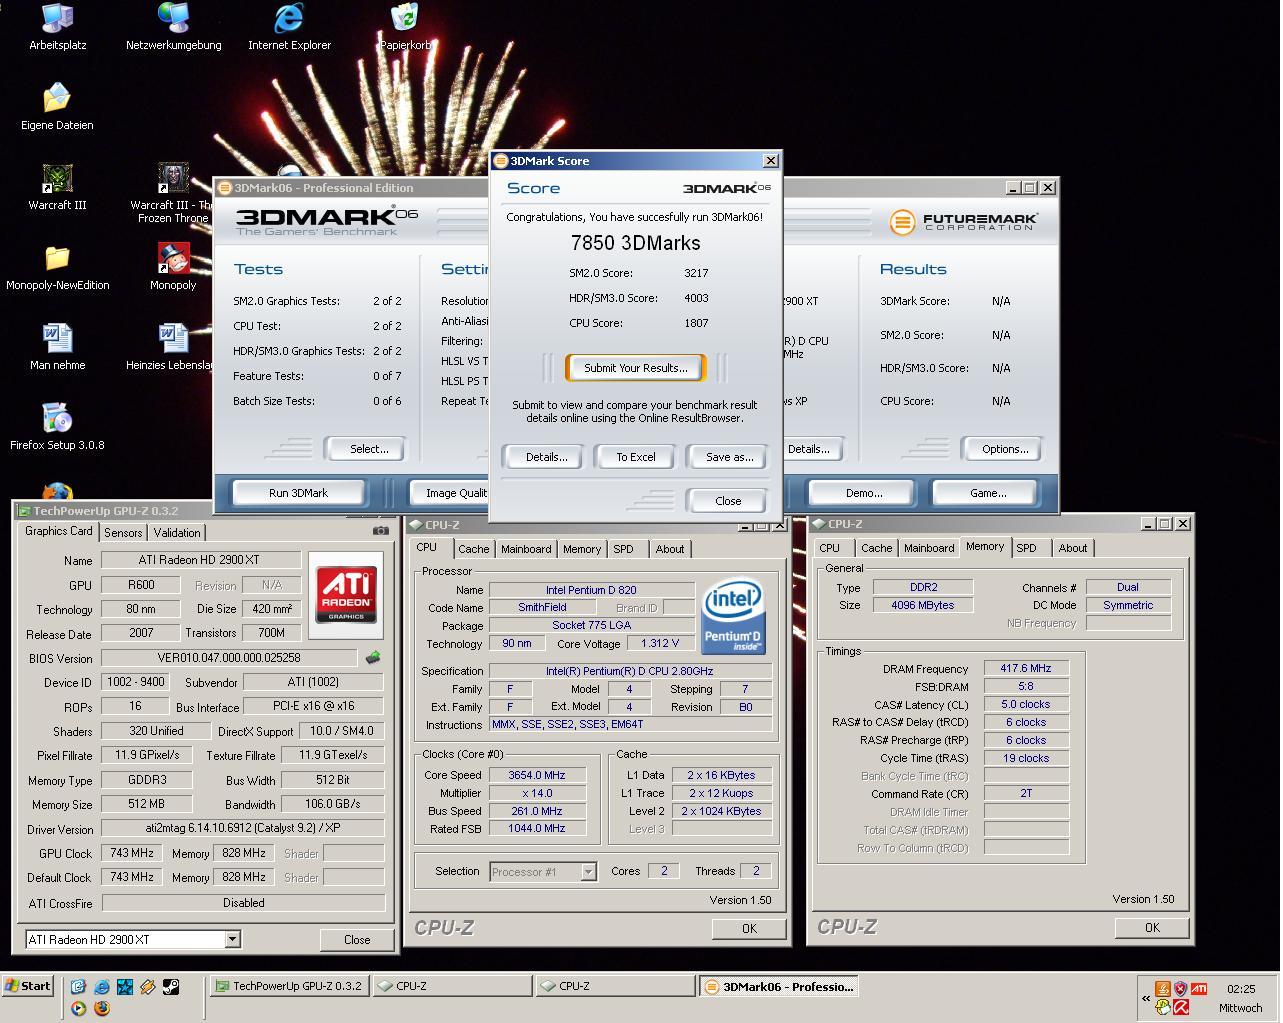Screen dimensions: 1283x1023
Task: Launch Steam from the quick launch bar
Action: coord(171,986)
